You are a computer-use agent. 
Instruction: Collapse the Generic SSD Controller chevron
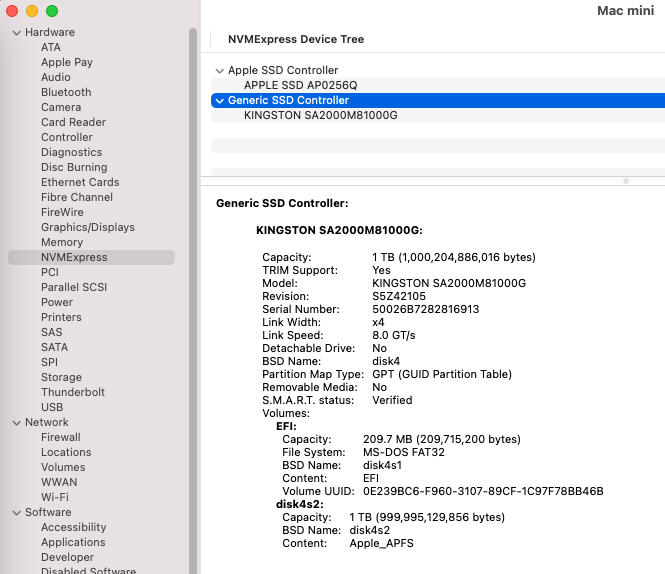pyautogui.click(x=219, y=101)
